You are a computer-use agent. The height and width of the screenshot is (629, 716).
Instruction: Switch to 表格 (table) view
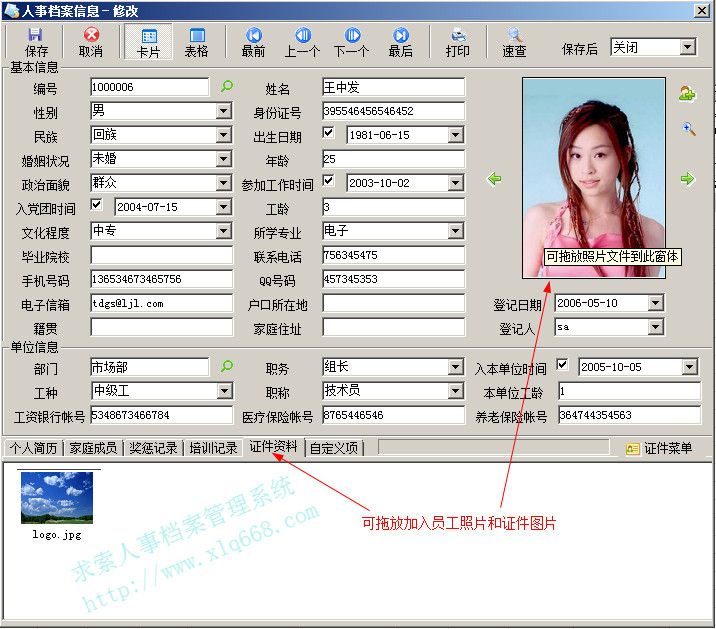point(197,42)
